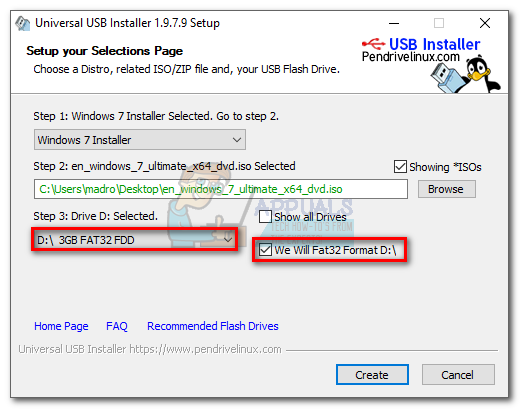Click the disabled maximize window icon
Viewport: 520px width, 409px height.
pos(439,23)
